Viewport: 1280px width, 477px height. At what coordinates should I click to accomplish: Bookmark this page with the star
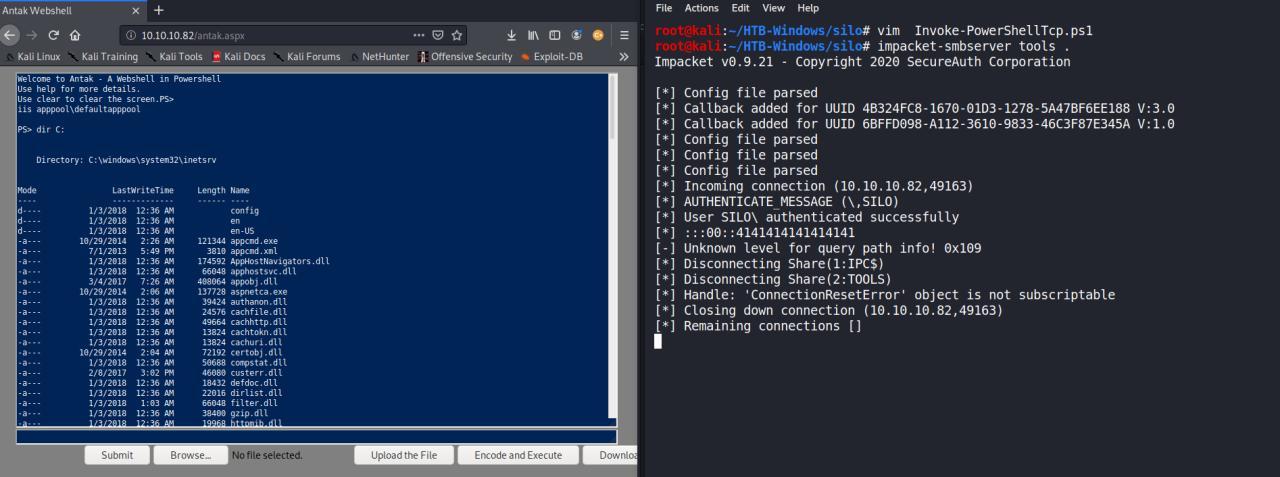pos(456,35)
